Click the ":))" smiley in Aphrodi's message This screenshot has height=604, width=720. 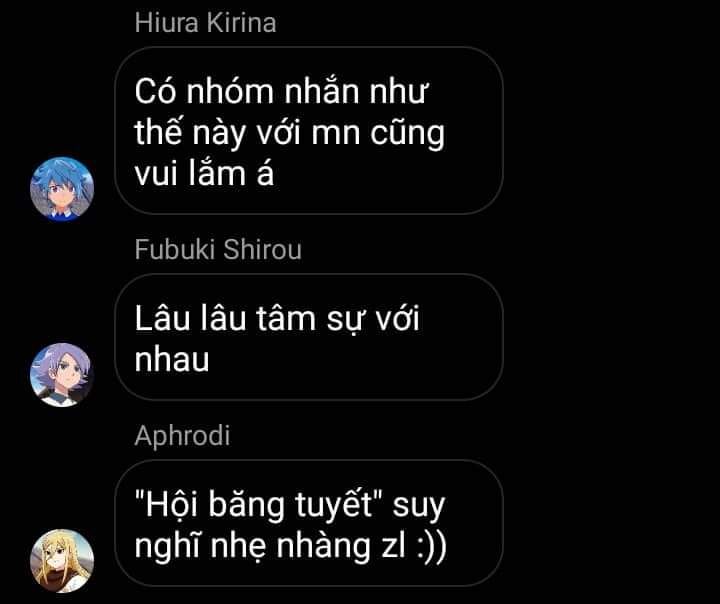click(x=431, y=547)
